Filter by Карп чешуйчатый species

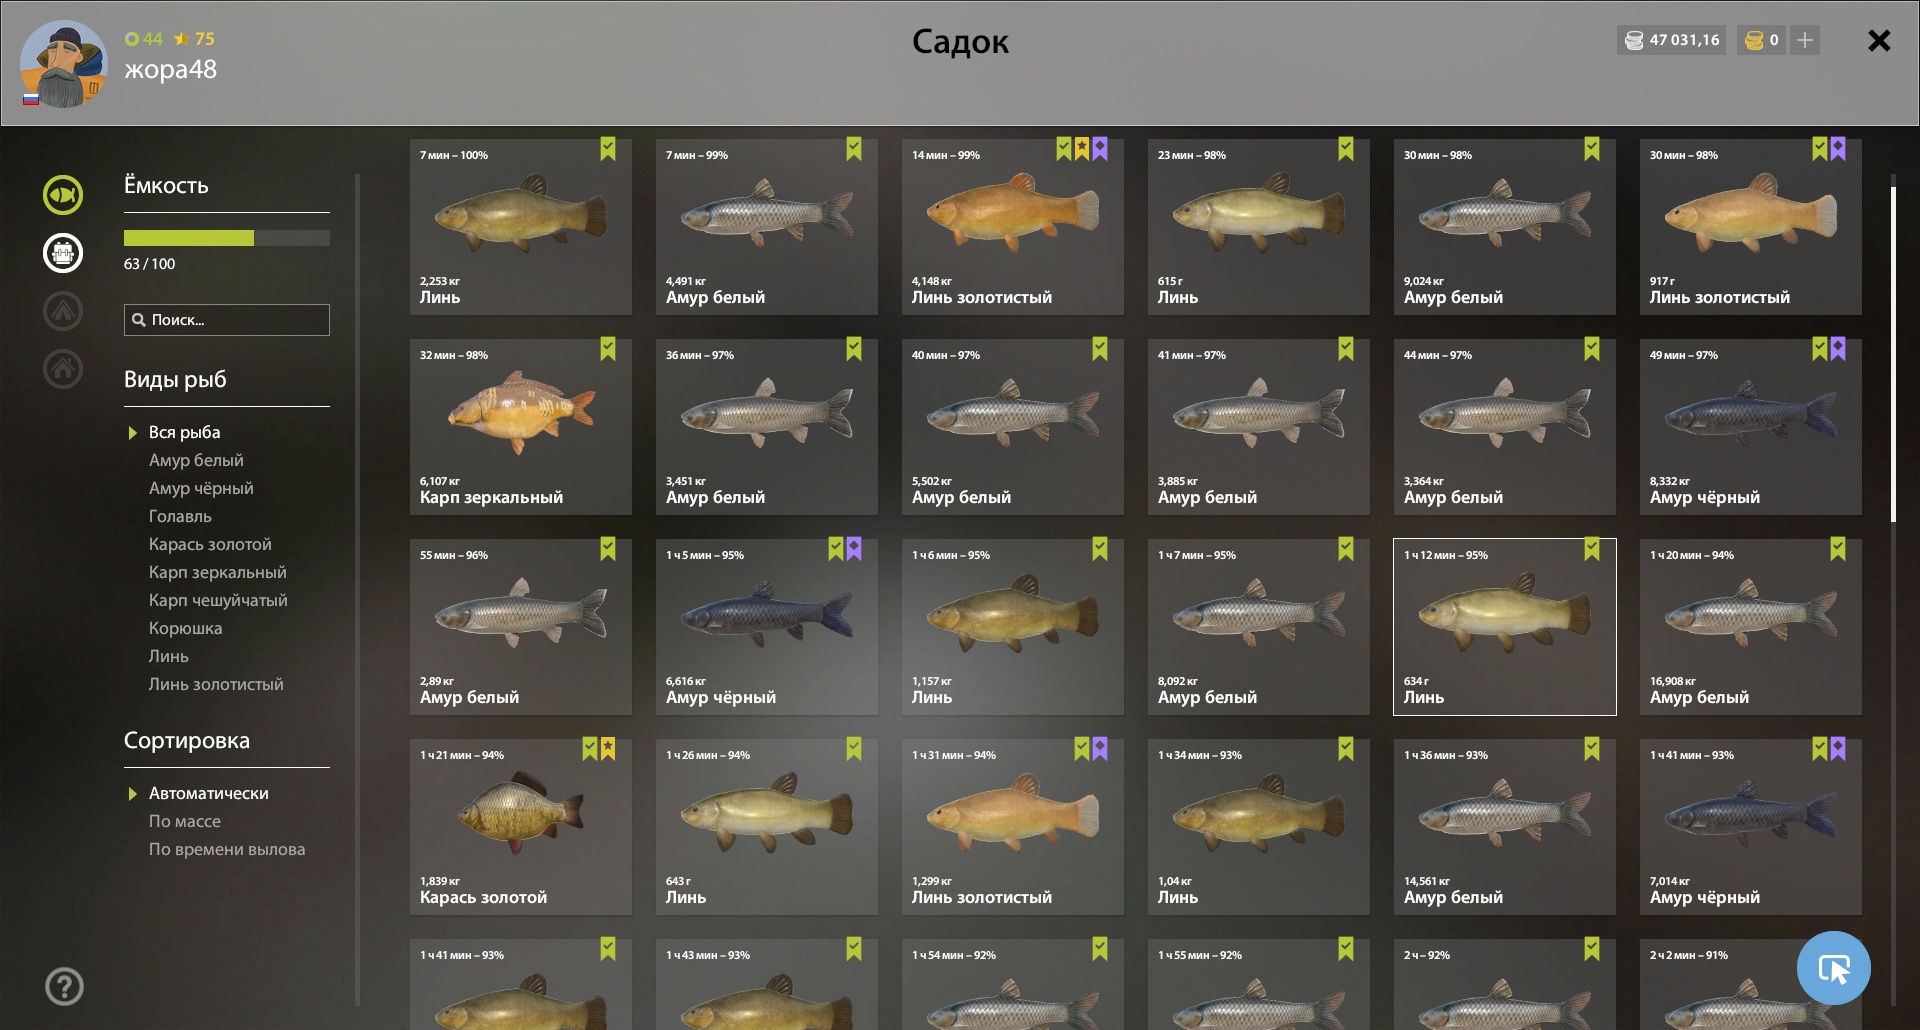tap(218, 600)
